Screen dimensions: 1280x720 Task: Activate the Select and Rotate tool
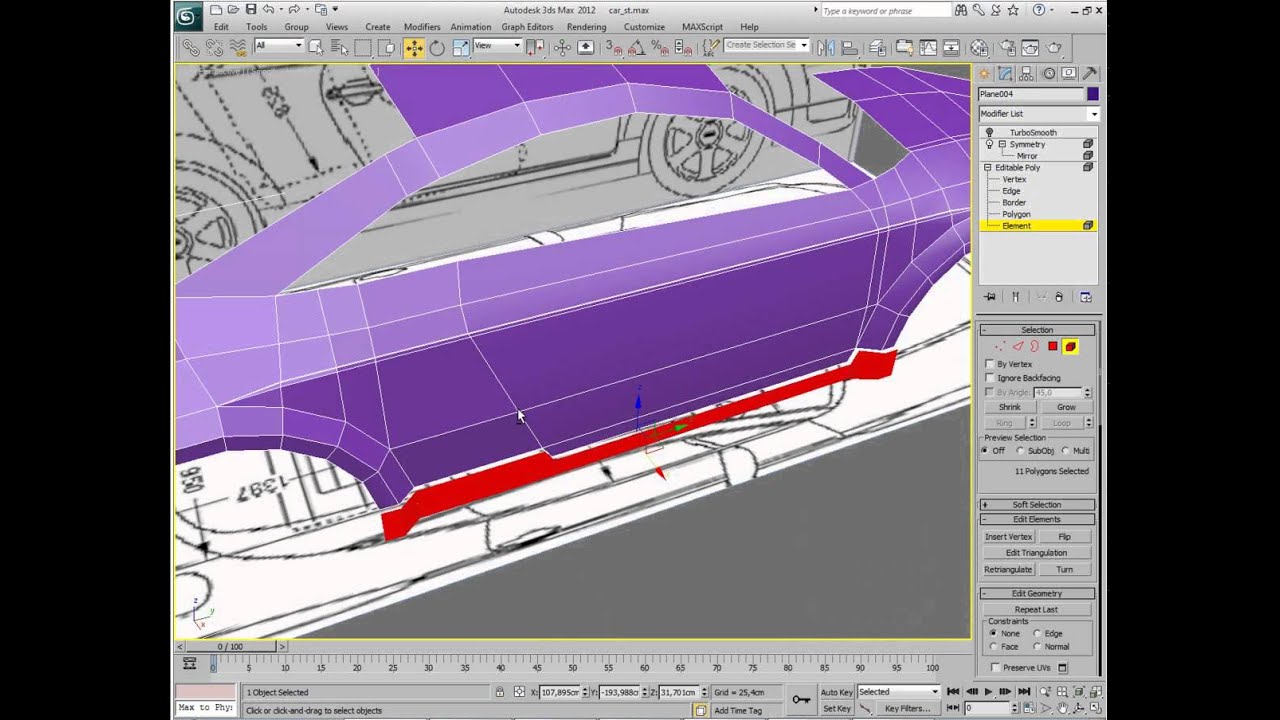[437, 47]
